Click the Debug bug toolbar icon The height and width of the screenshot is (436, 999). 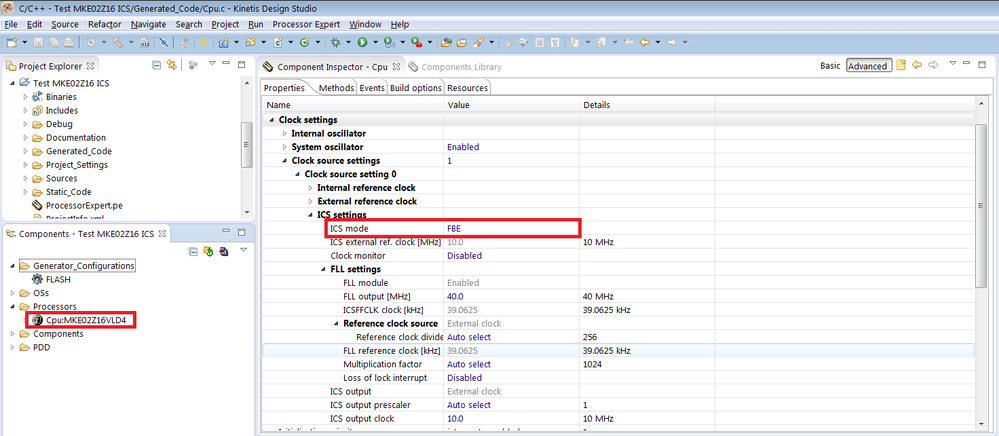[x=335, y=42]
